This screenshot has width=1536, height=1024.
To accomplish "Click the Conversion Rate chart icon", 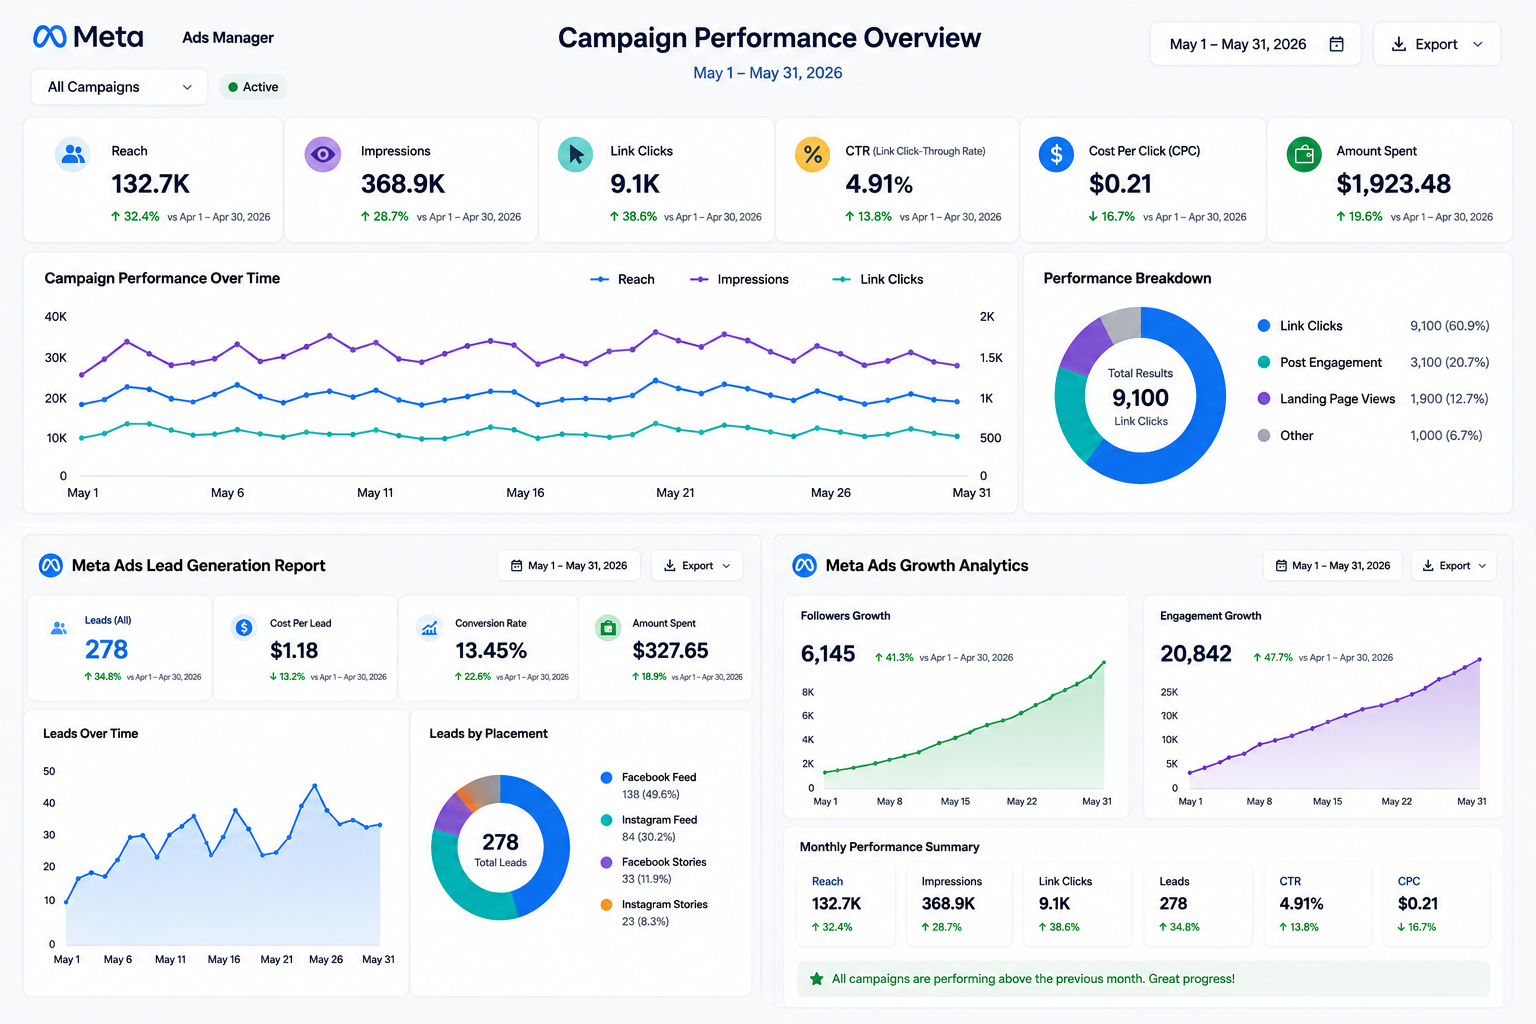I will [429, 628].
